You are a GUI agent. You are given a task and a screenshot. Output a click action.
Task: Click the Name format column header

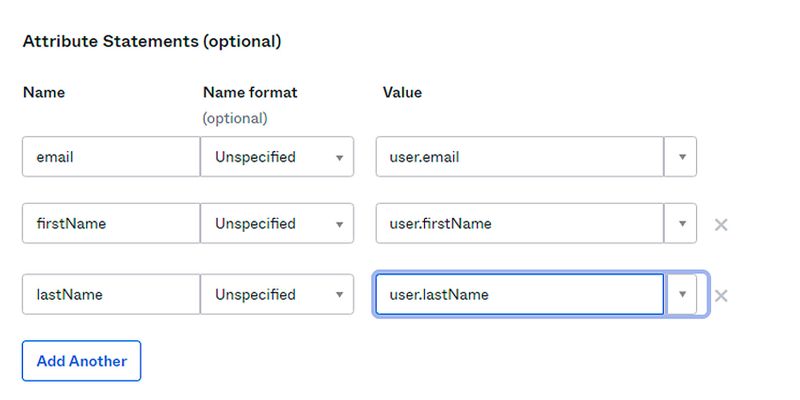pos(250,92)
